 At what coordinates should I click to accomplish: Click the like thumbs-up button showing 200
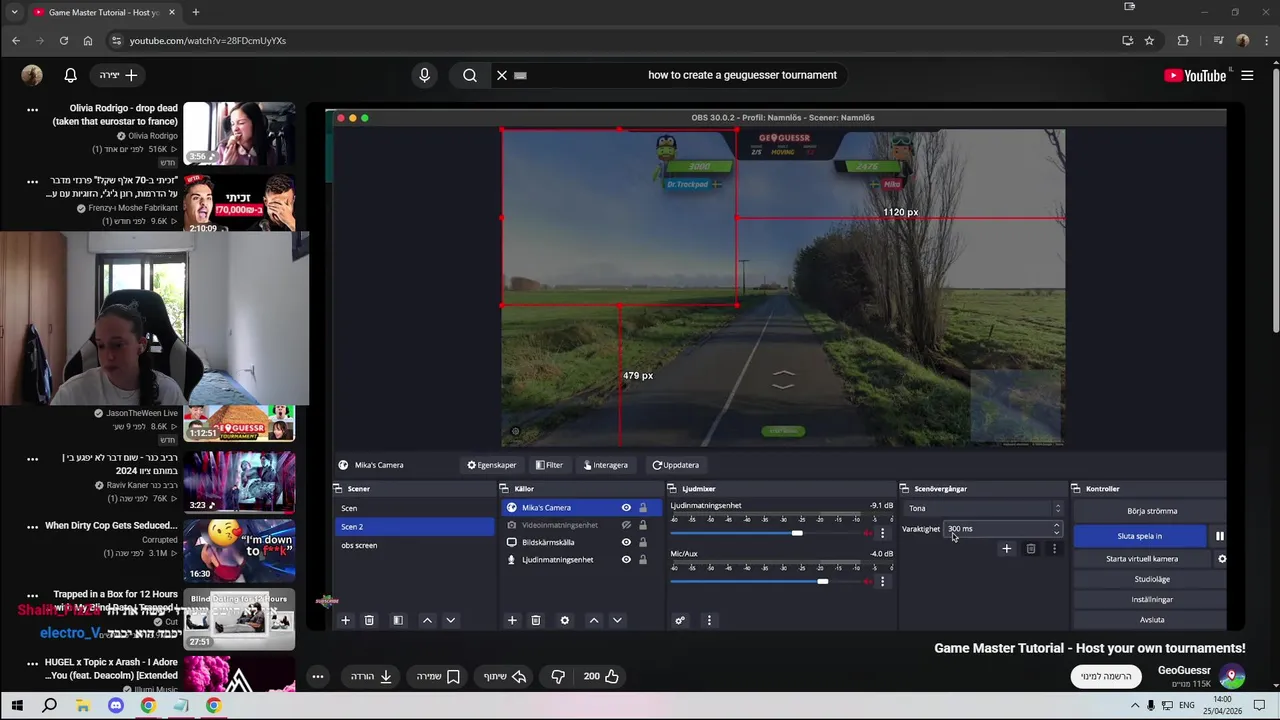(601, 676)
